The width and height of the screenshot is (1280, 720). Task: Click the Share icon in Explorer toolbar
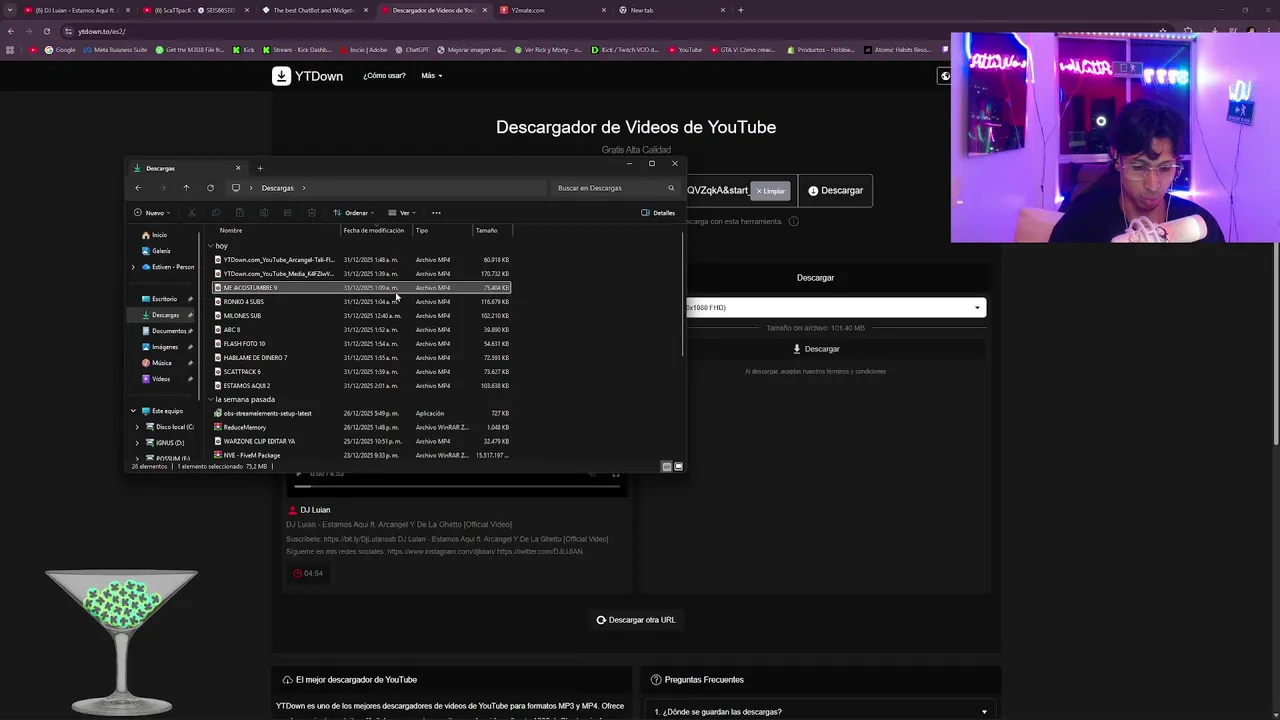click(288, 213)
